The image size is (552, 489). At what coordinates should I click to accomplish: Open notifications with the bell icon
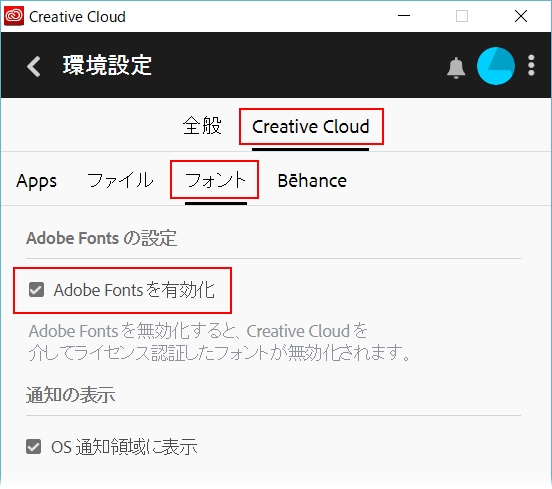pos(456,67)
